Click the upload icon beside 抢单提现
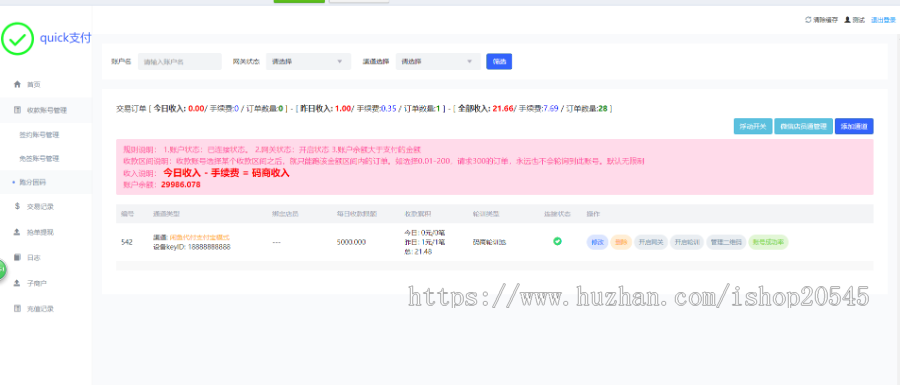Viewport: 900px width, 385px height. [17, 232]
